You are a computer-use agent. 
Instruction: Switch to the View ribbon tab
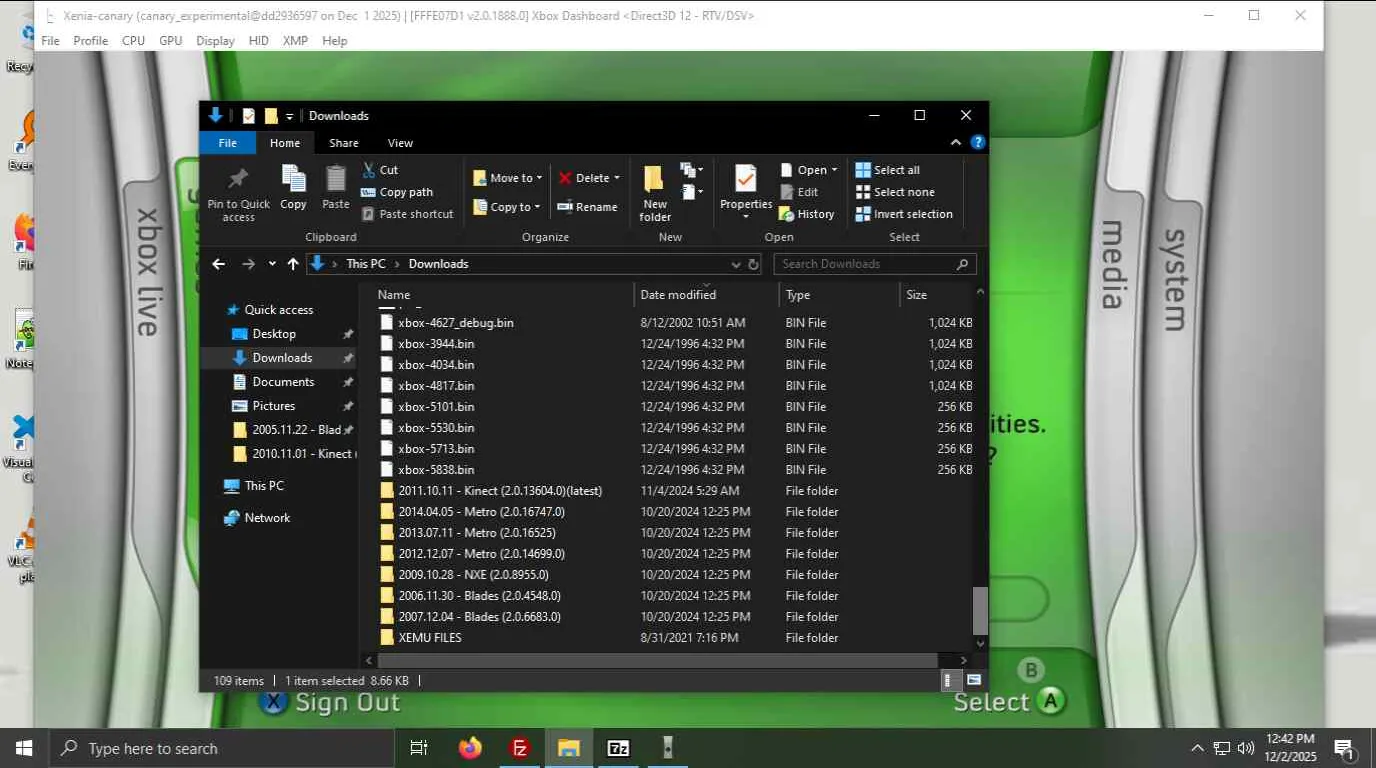tap(400, 143)
